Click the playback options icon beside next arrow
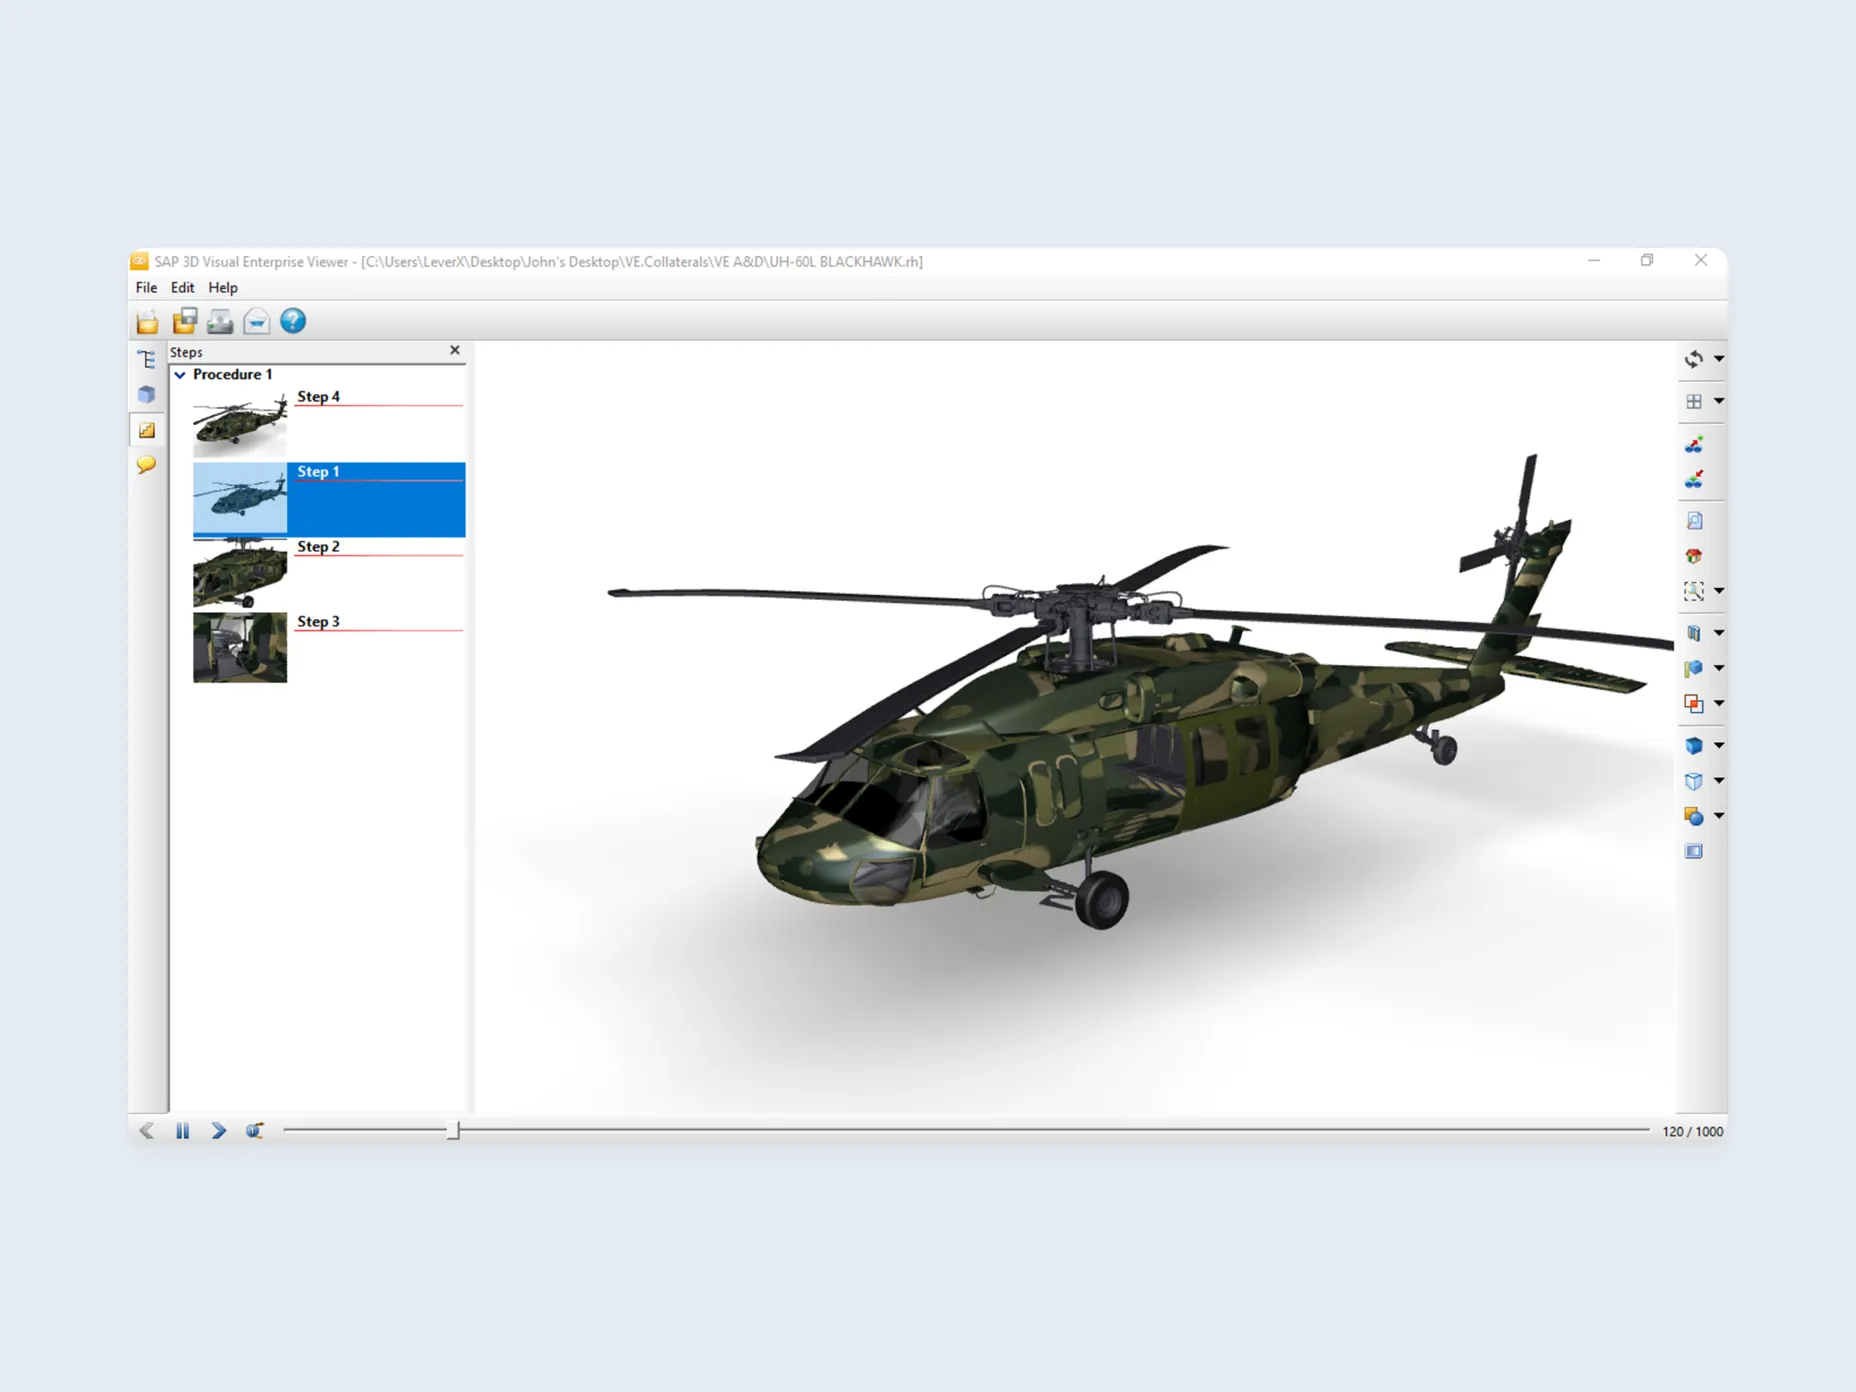1856x1392 pixels. pos(255,1131)
